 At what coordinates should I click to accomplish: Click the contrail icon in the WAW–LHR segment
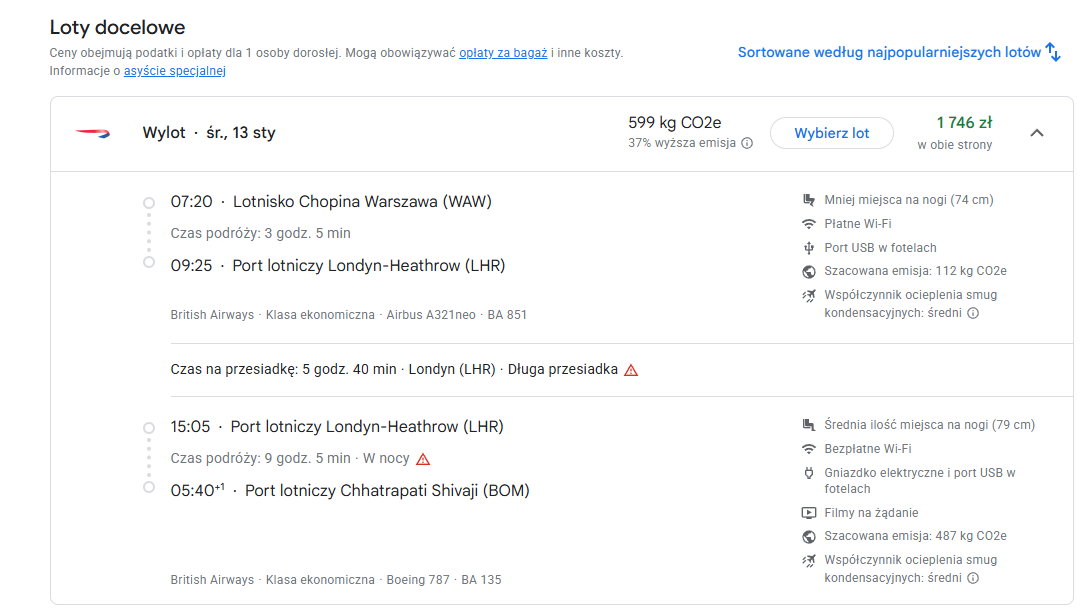point(808,296)
